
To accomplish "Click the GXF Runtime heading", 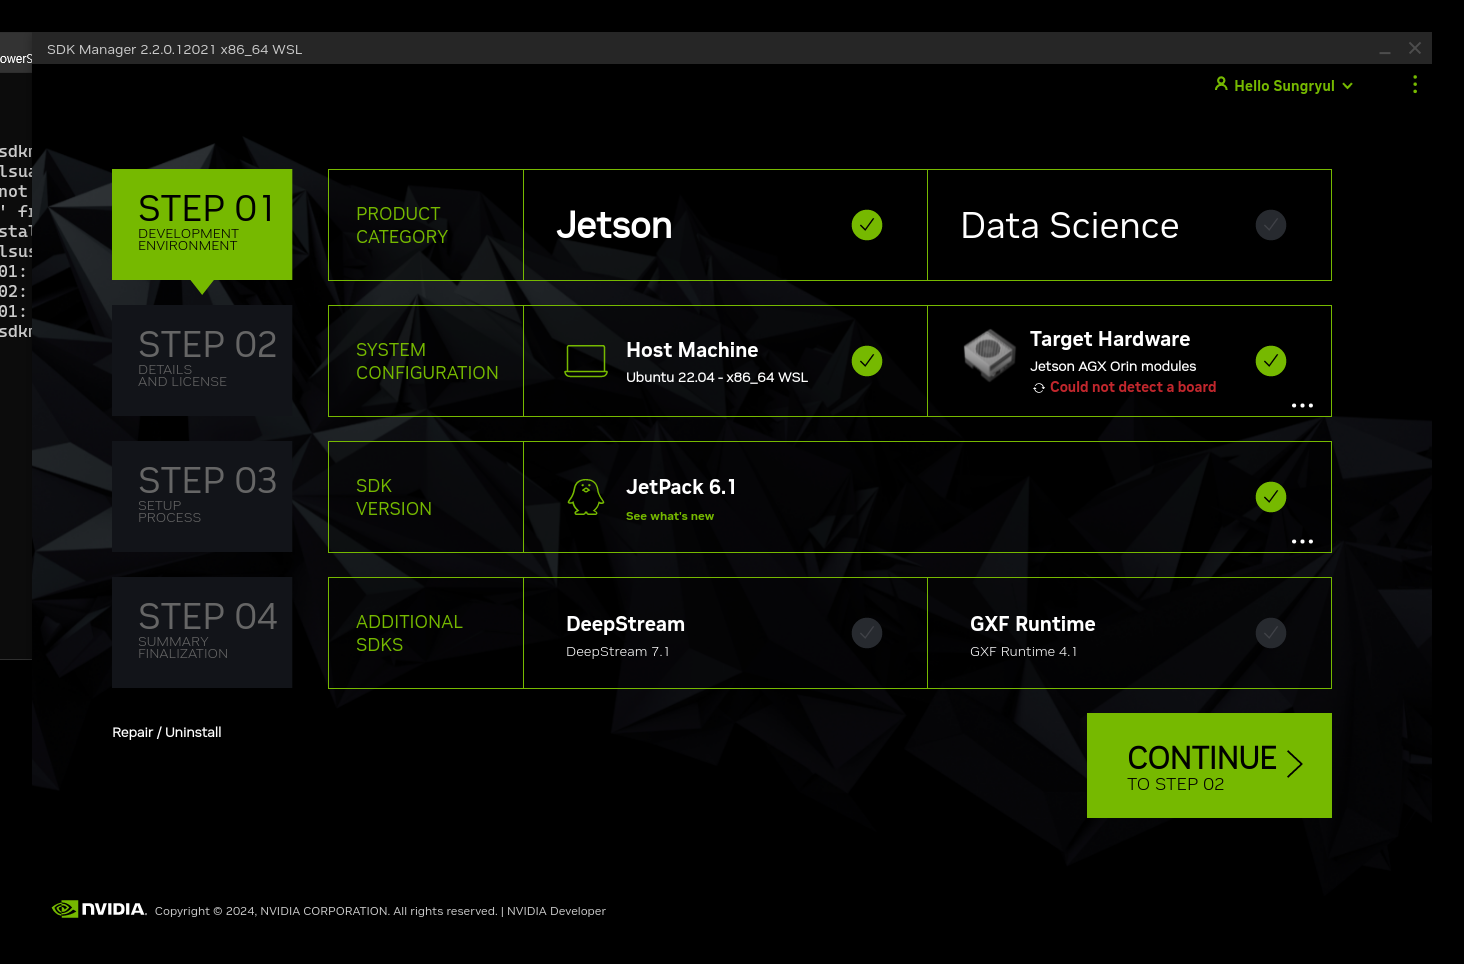I will 1033,624.
